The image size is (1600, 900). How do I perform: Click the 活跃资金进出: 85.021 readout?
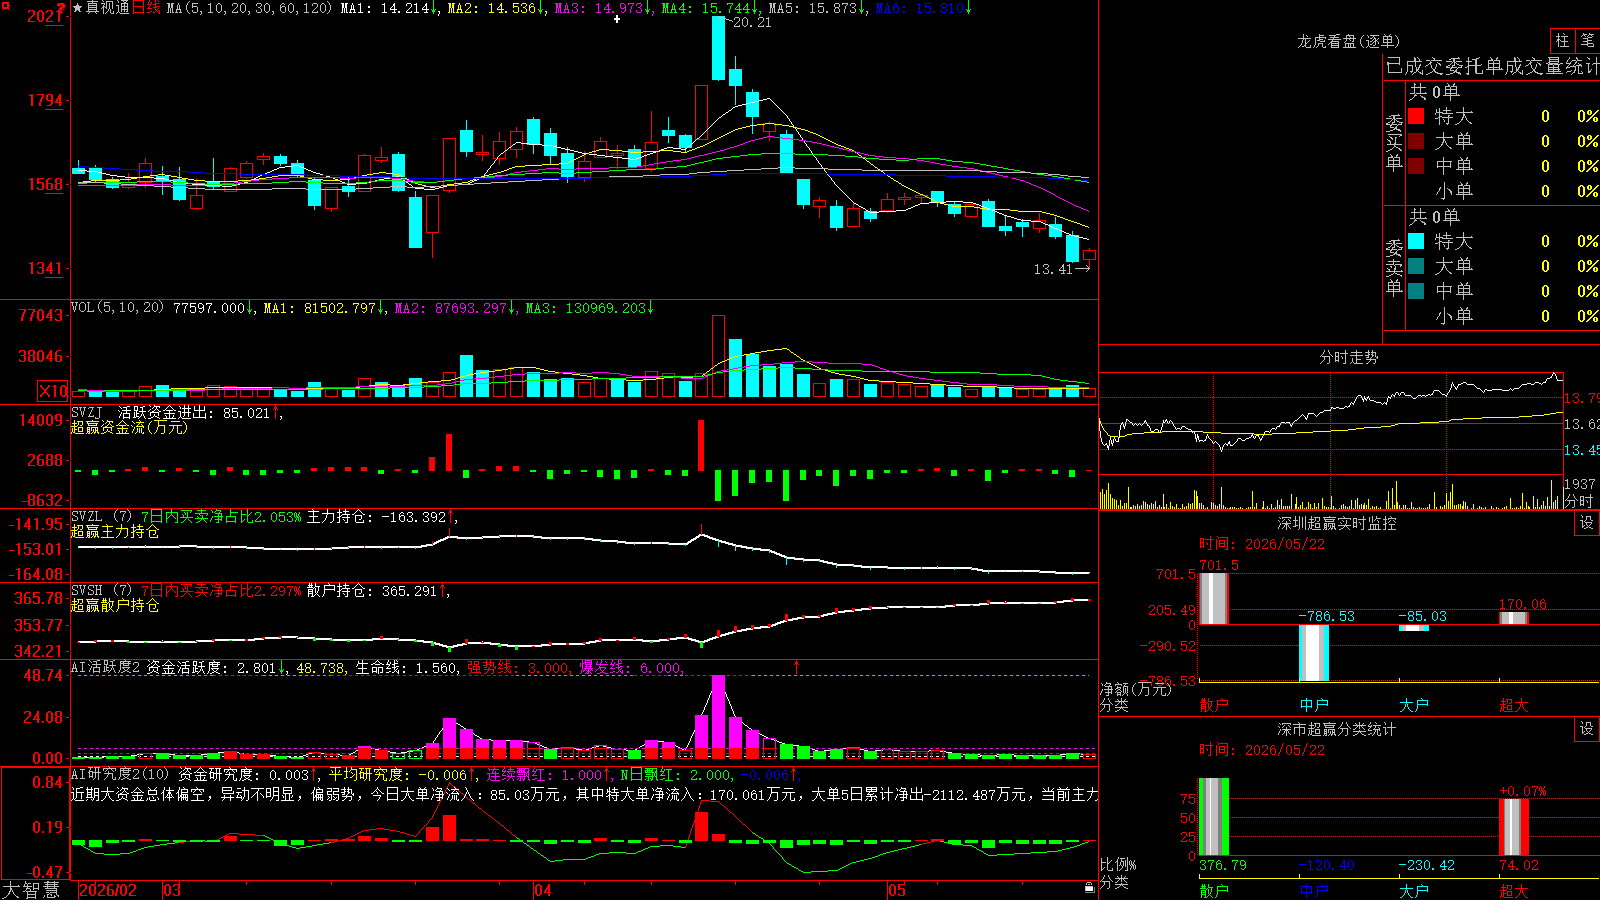coord(197,413)
